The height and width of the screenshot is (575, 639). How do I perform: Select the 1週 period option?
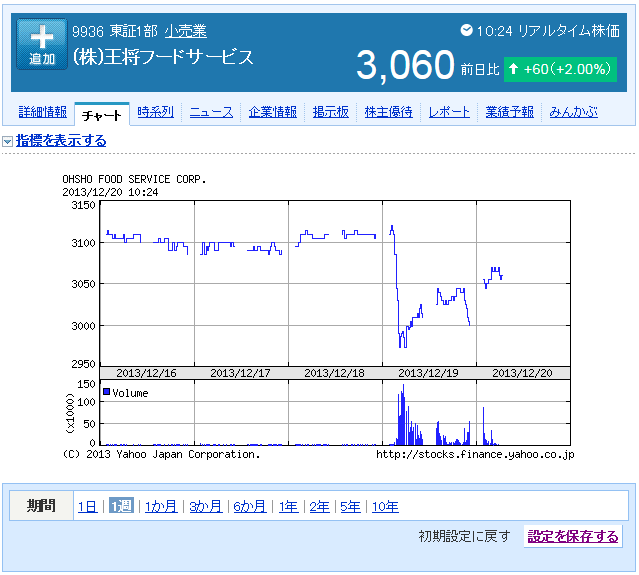click(121, 506)
